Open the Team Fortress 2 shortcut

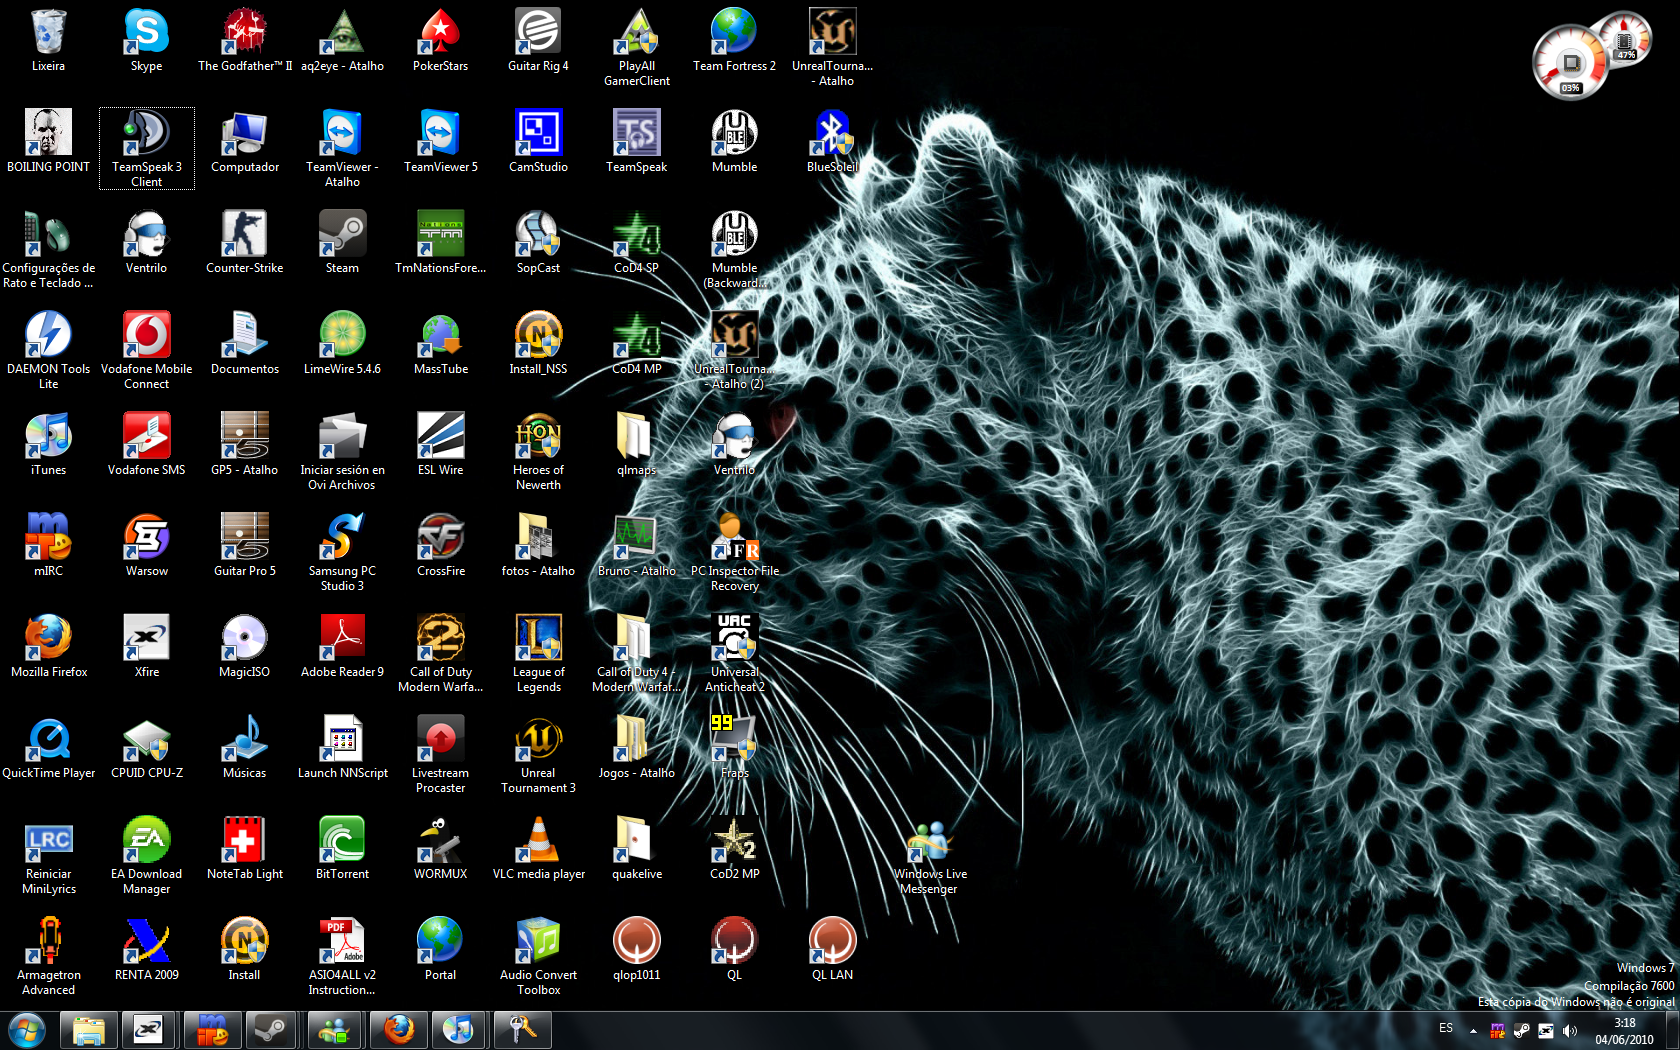(x=734, y=34)
